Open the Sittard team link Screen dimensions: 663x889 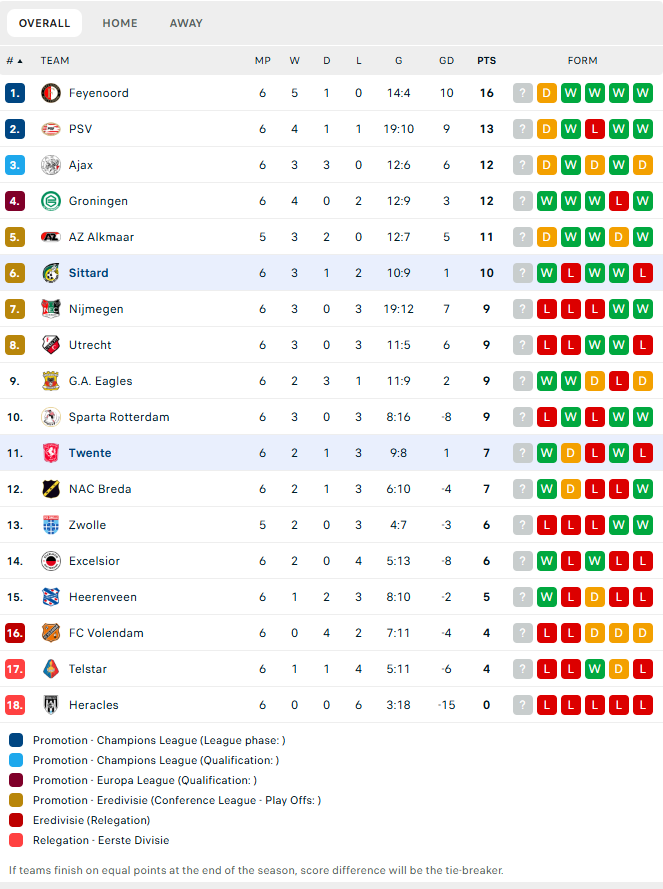point(88,273)
